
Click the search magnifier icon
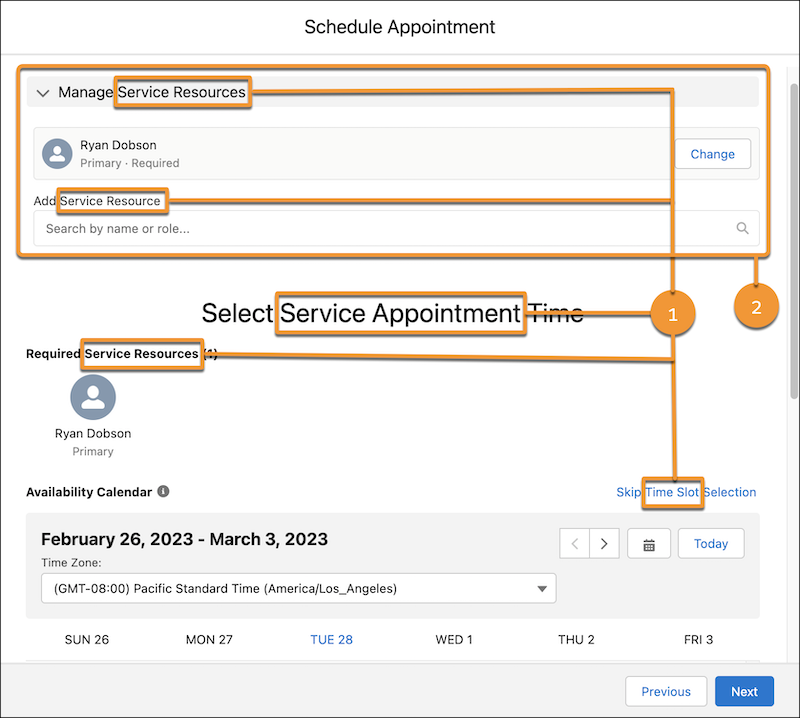(742, 228)
